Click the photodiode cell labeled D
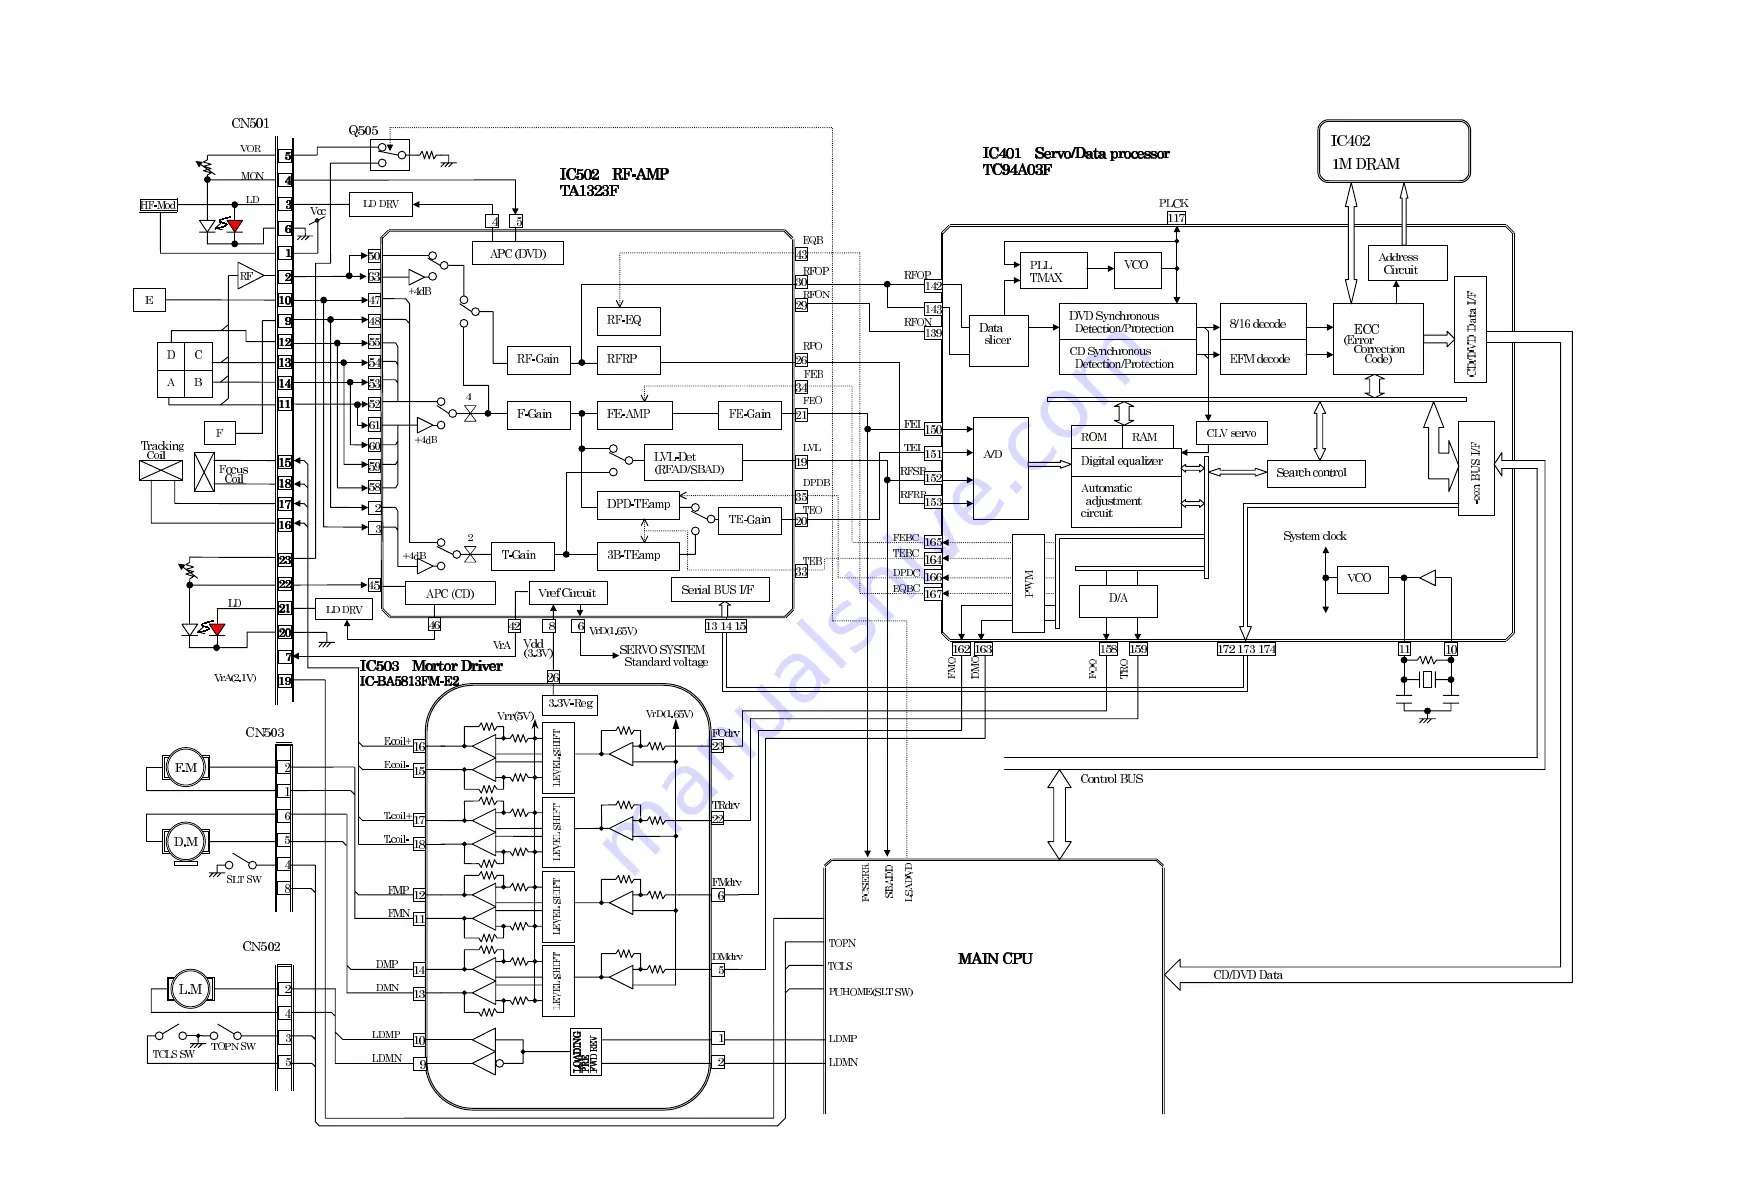Screen dimensions: 1743x1191 tap(171, 355)
